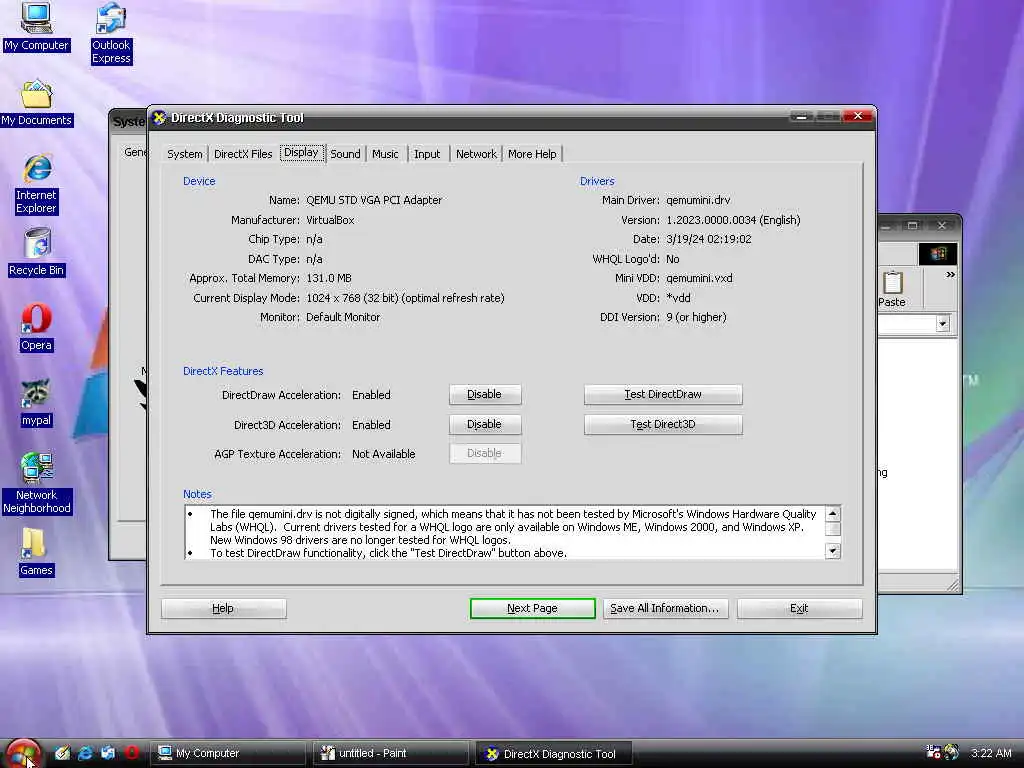Click manufacturer value VirtualBox
This screenshot has height=768, width=1024.
[330, 220]
